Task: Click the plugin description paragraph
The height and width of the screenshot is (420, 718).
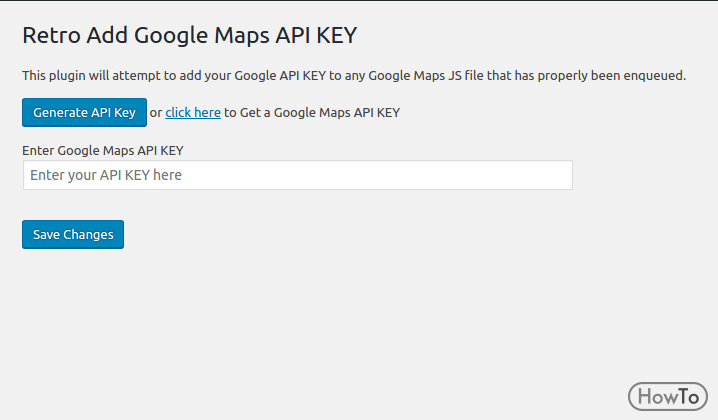Action: pos(354,76)
